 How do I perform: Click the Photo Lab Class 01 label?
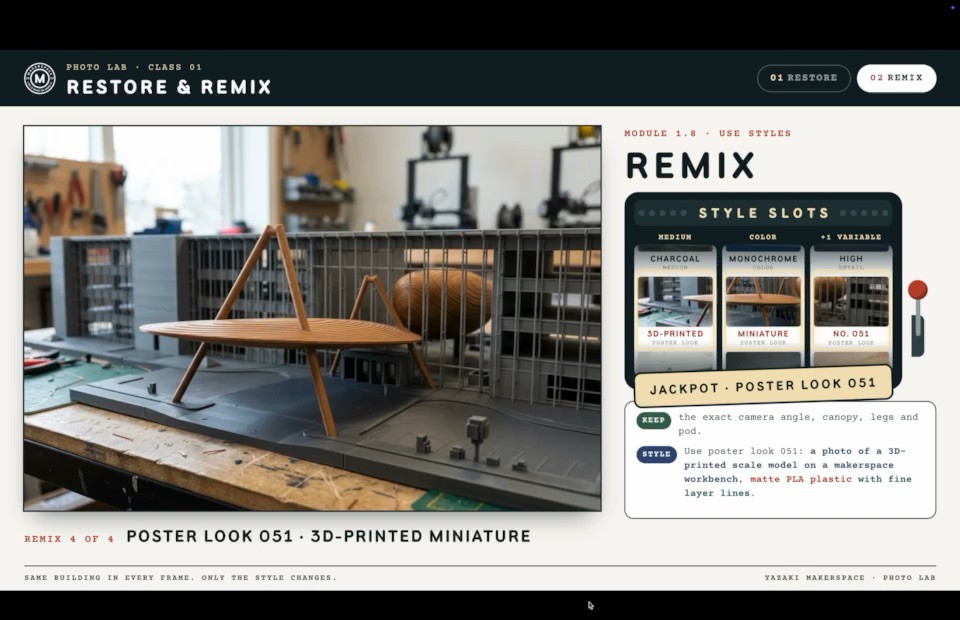click(x=134, y=67)
